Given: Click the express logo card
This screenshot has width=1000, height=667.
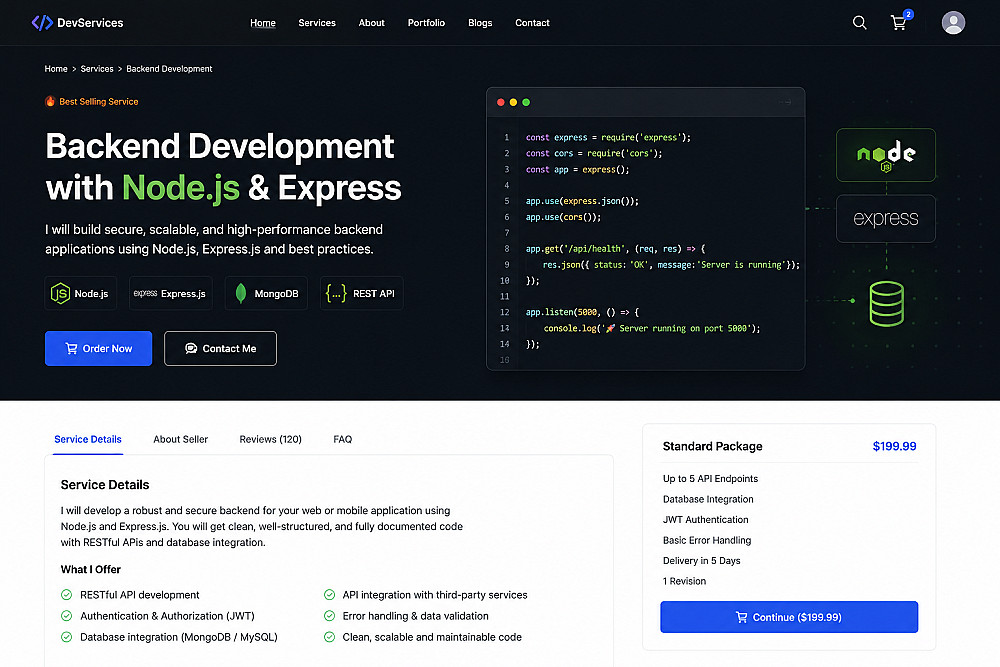Looking at the screenshot, I should coord(886,219).
